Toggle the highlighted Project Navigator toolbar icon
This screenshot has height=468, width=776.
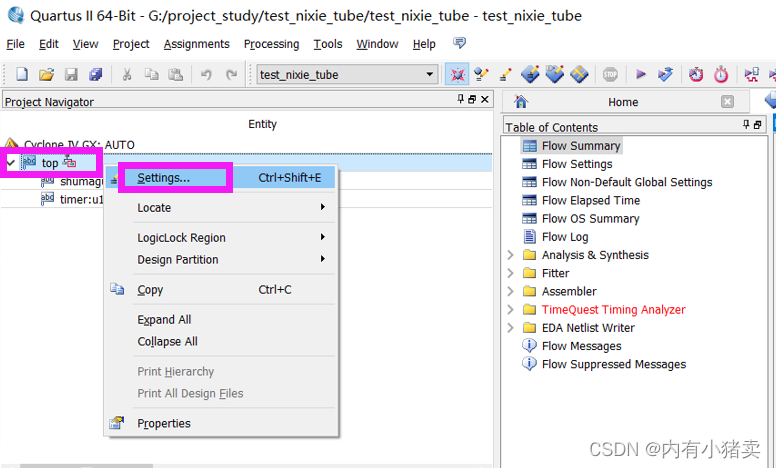coord(457,75)
